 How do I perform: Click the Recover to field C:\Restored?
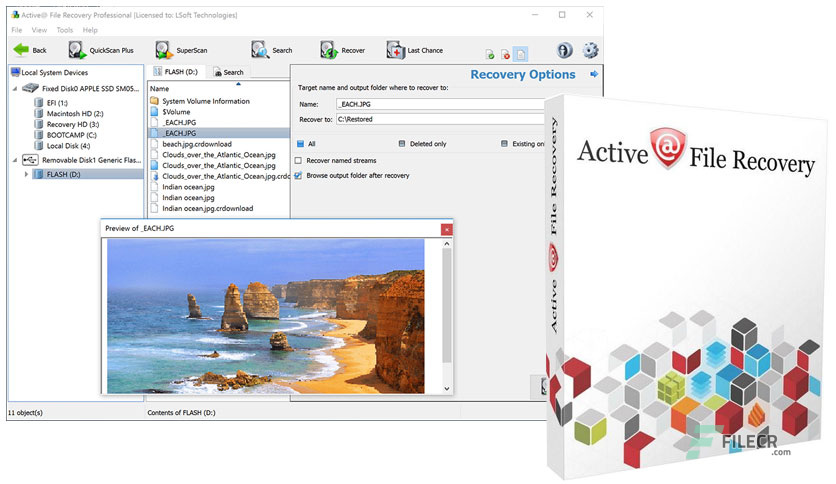tap(440, 119)
